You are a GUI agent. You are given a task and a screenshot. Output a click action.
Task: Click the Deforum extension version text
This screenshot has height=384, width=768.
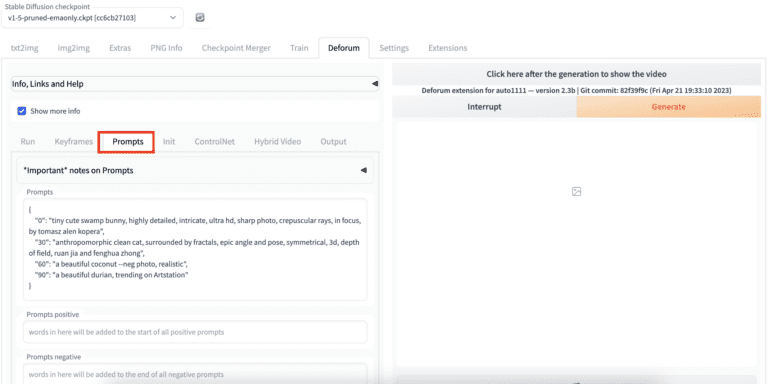pyautogui.click(x=576, y=91)
